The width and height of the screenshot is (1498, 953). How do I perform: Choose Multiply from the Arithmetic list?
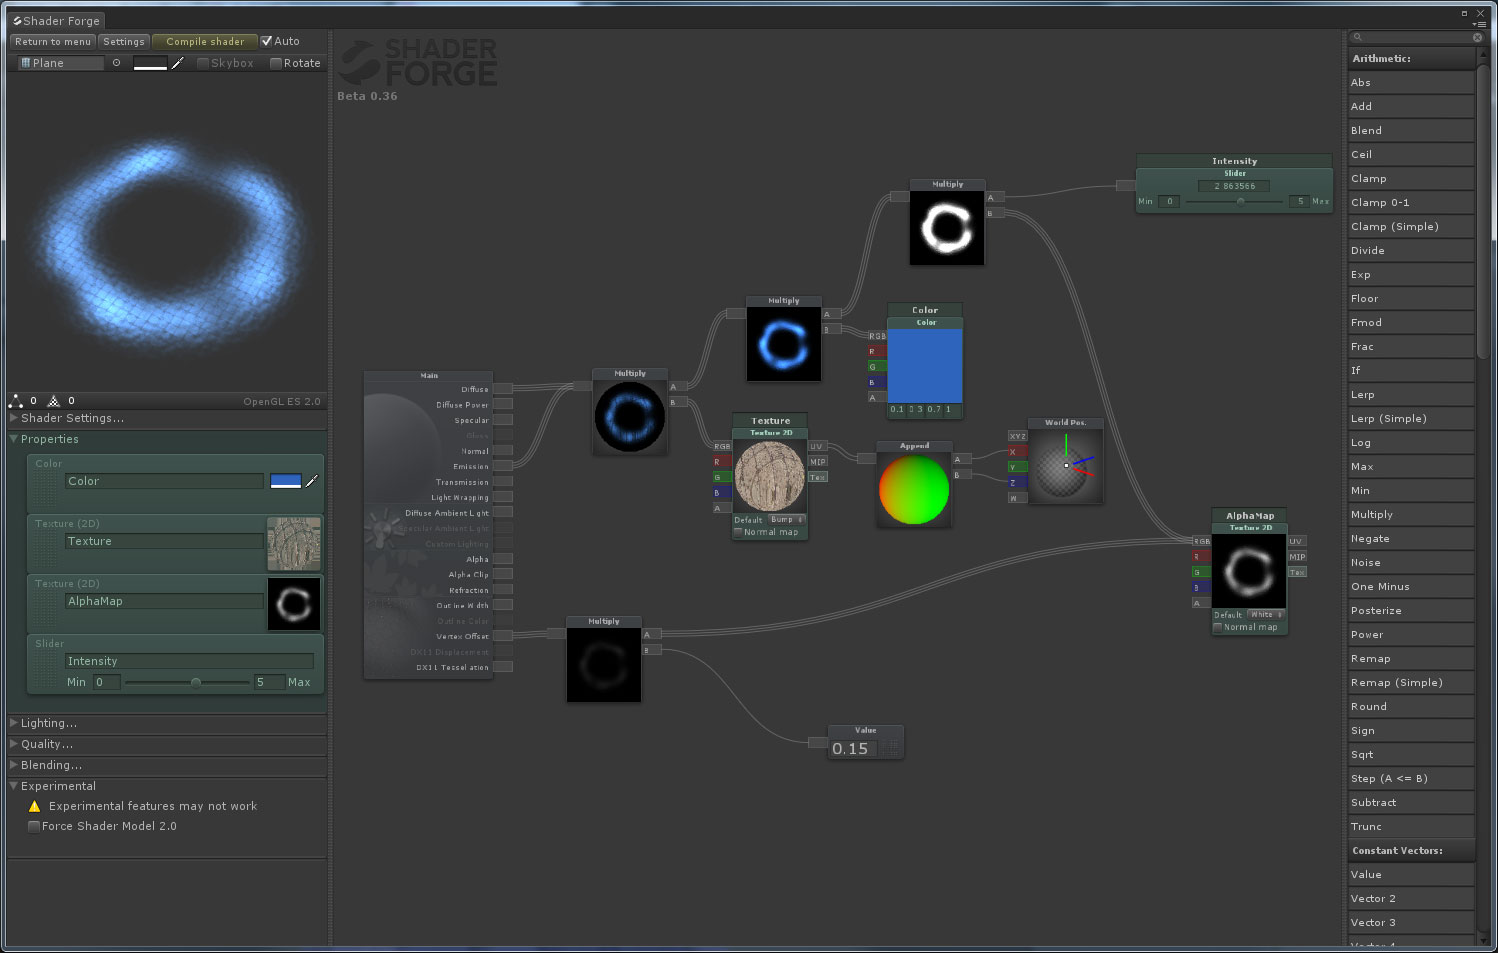[1411, 514]
